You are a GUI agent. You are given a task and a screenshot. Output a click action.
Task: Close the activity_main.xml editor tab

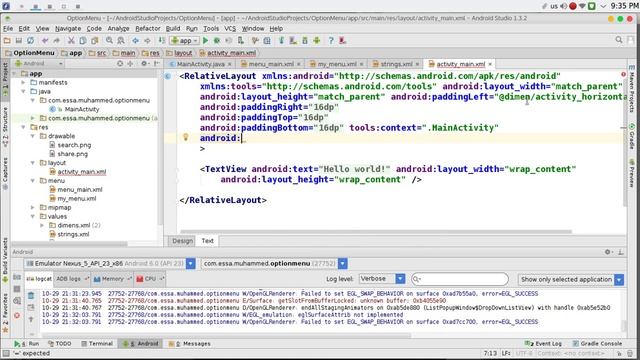tap(490, 64)
